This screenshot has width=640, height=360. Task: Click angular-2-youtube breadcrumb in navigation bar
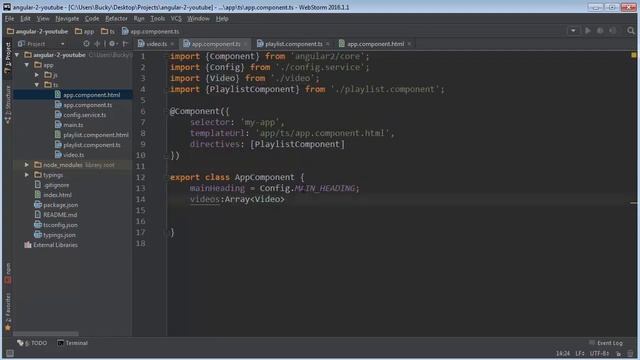38,31
